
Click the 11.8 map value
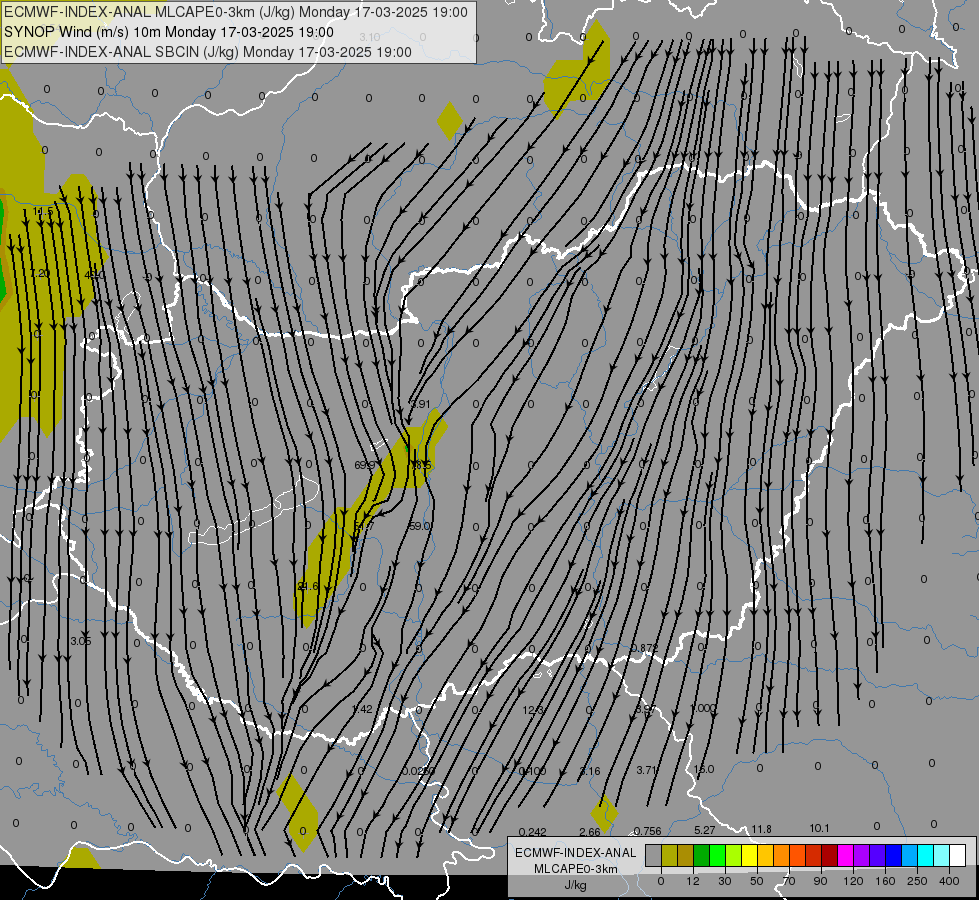tap(762, 829)
